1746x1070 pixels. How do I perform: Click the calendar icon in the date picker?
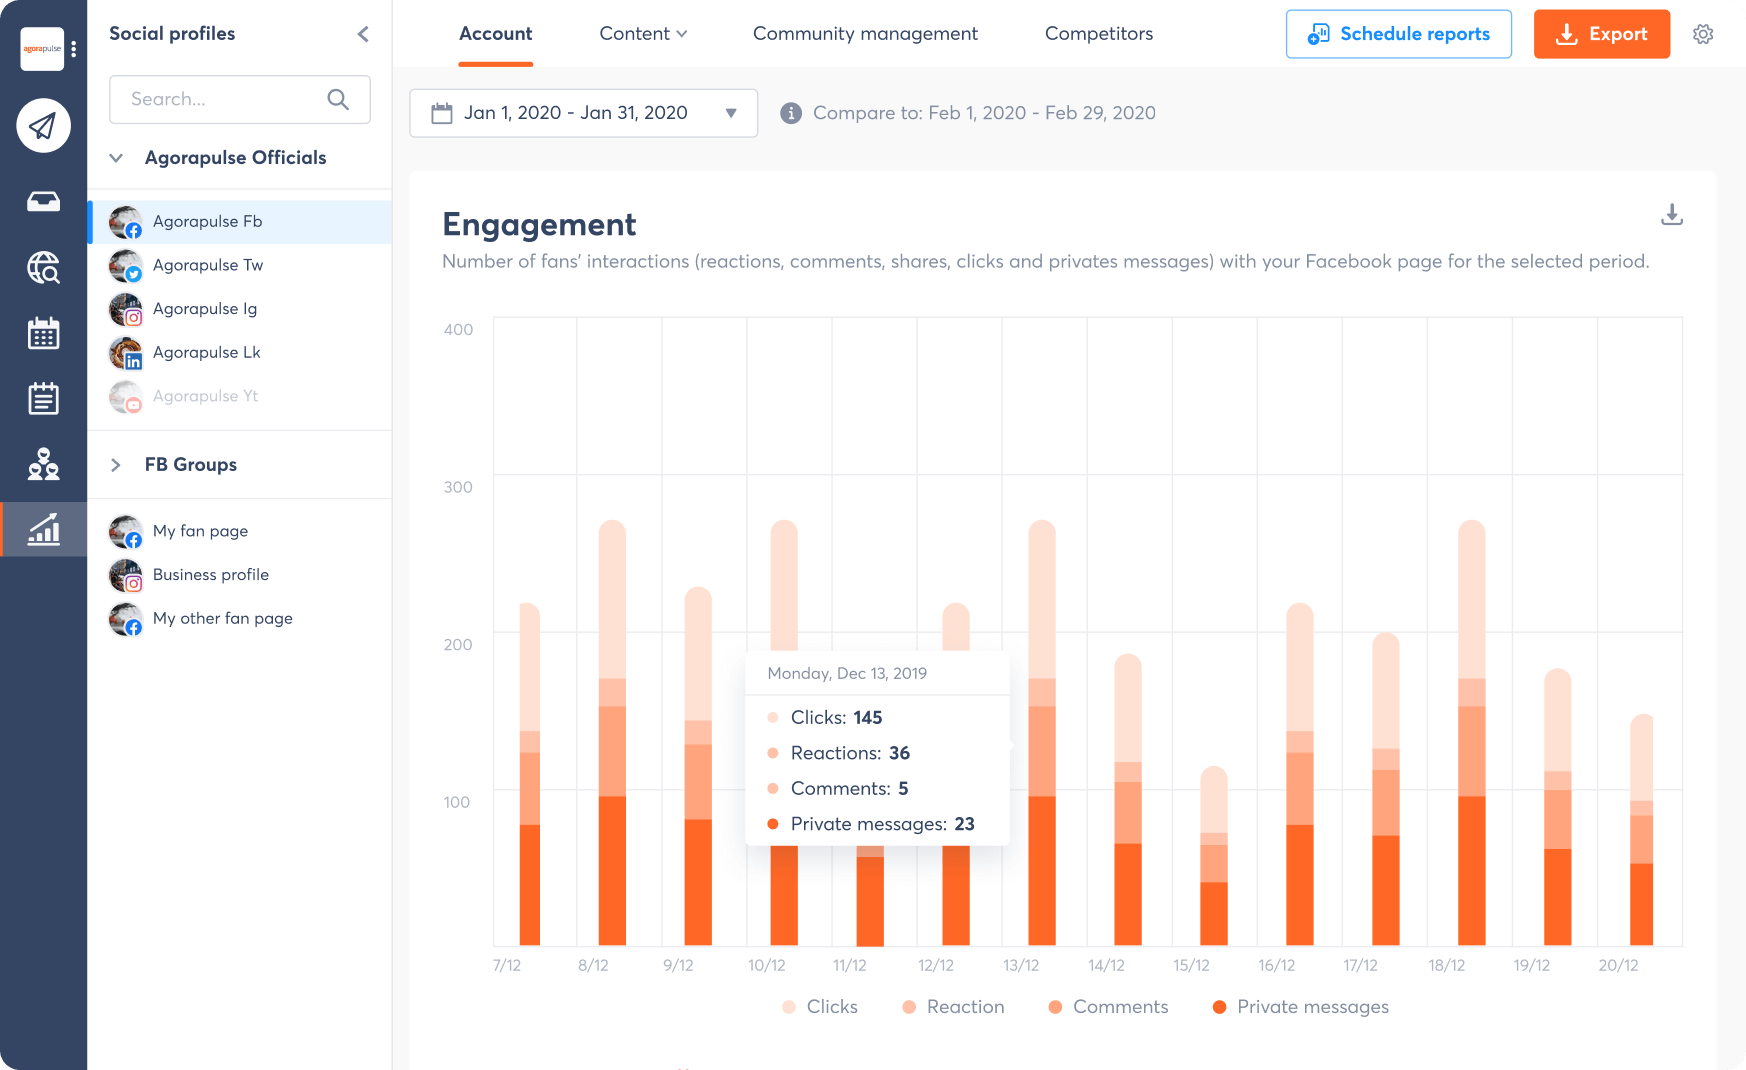tap(442, 113)
